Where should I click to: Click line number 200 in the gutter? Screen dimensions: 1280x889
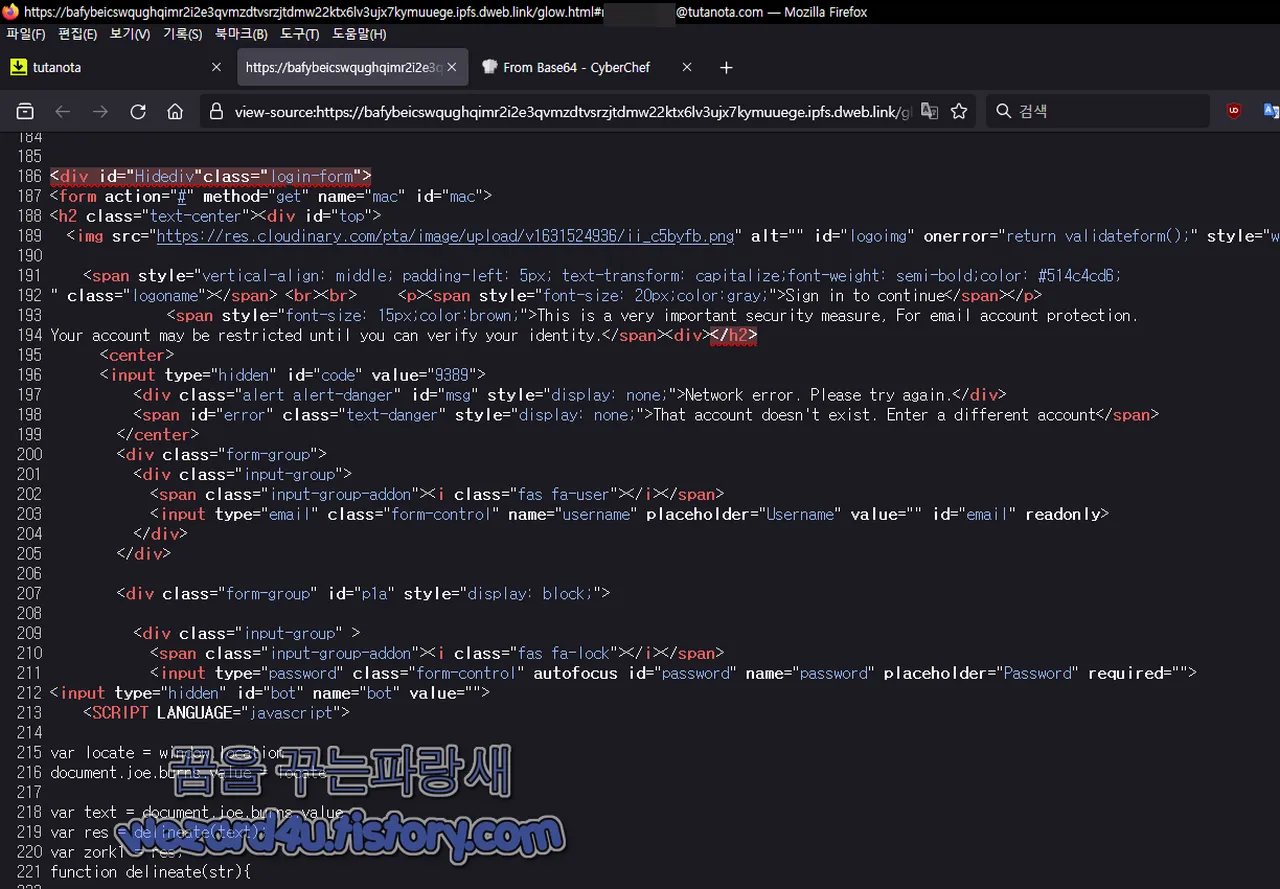tap(29, 455)
